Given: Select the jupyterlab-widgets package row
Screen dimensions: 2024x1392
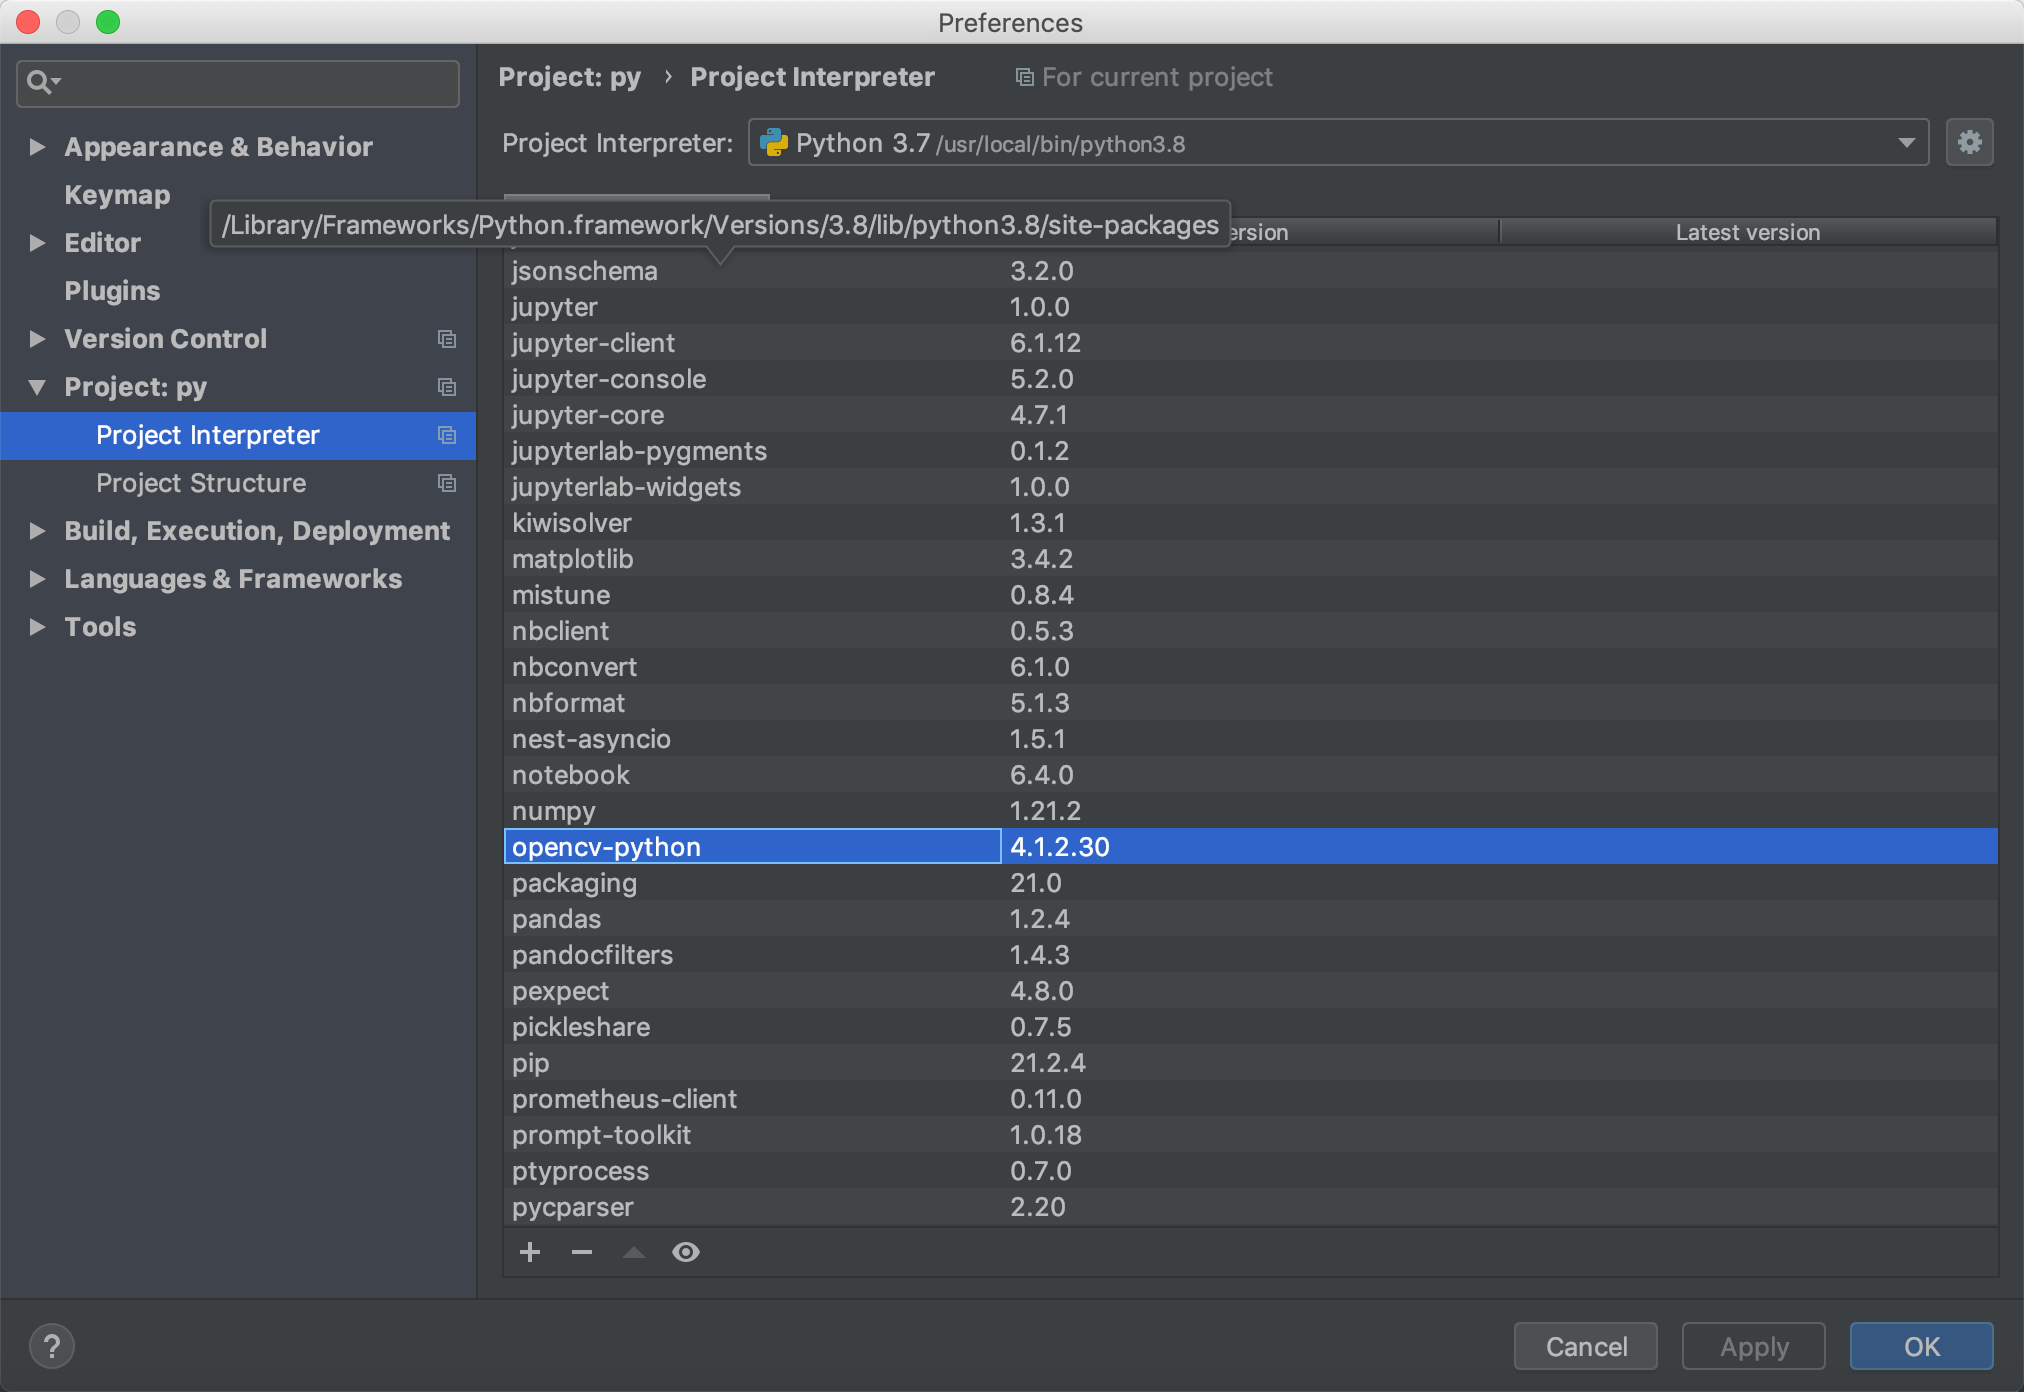Looking at the screenshot, I should (1250, 487).
